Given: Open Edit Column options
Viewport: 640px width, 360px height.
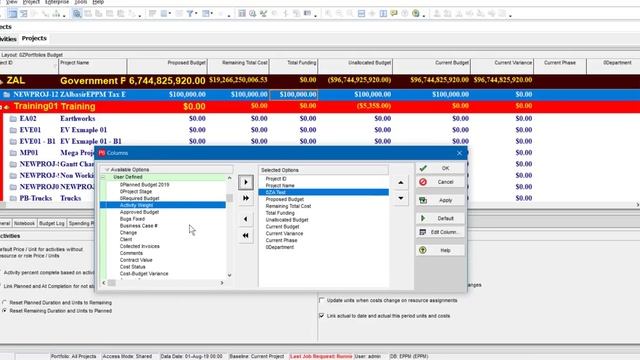Looking at the screenshot, I should 440,232.
